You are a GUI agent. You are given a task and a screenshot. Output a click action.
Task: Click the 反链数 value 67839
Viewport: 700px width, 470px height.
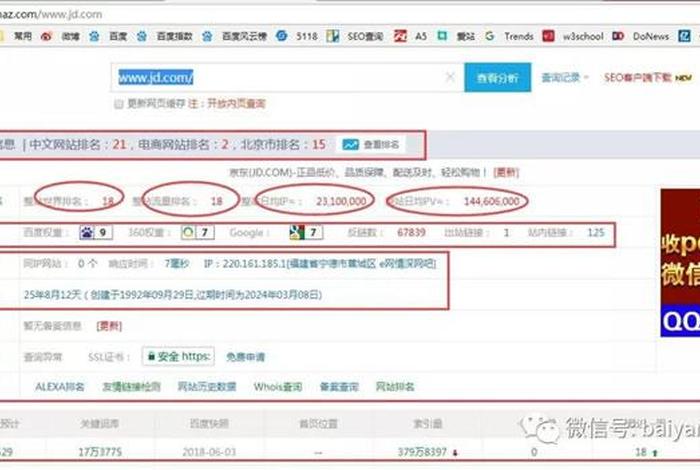[x=411, y=233]
